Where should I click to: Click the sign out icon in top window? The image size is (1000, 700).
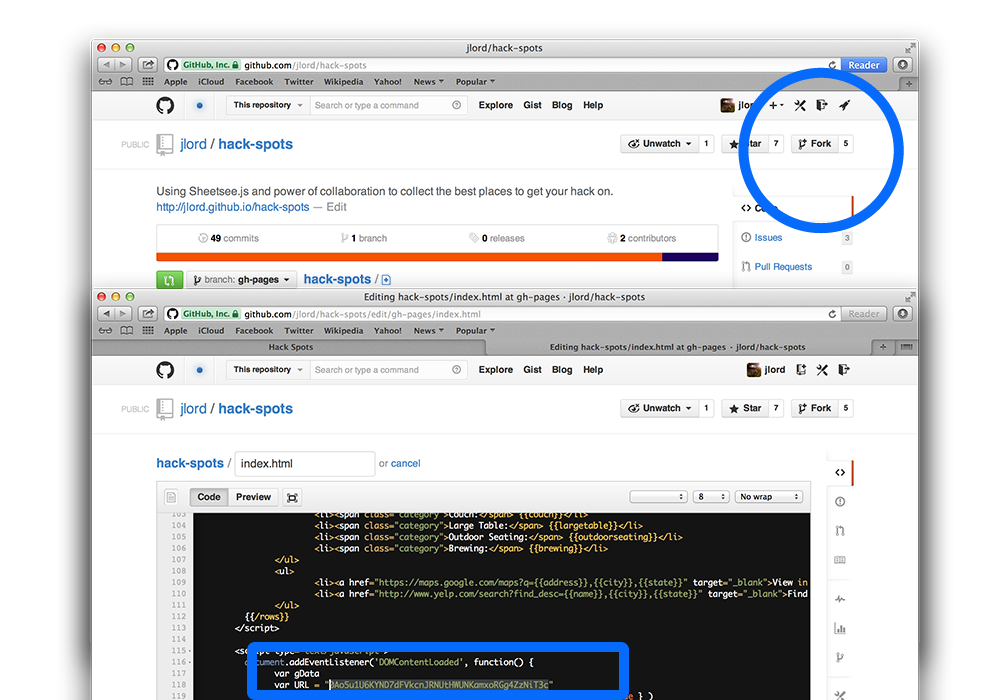tap(822, 105)
